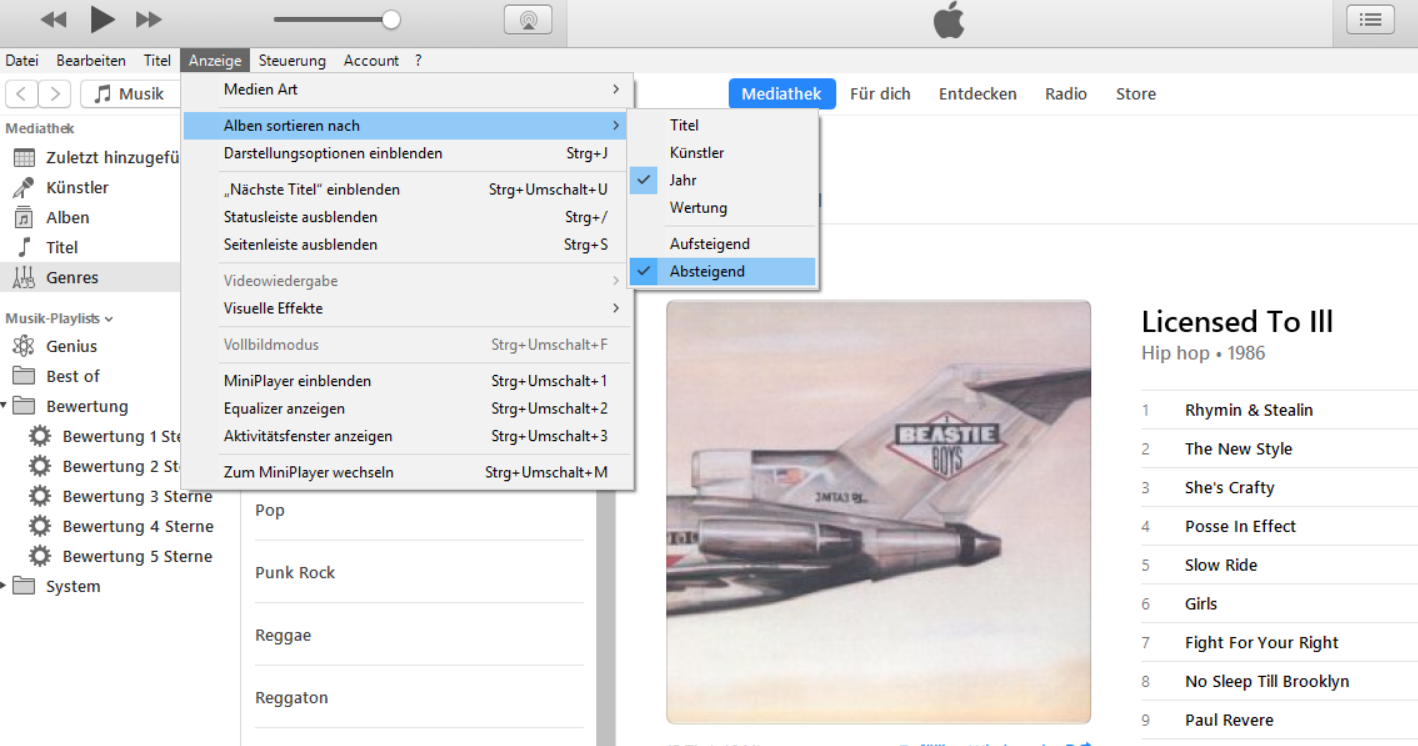The width and height of the screenshot is (1418, 746).
Task: Open the Alben sortieren nach submenu
Action: click(x=407, y=125)
